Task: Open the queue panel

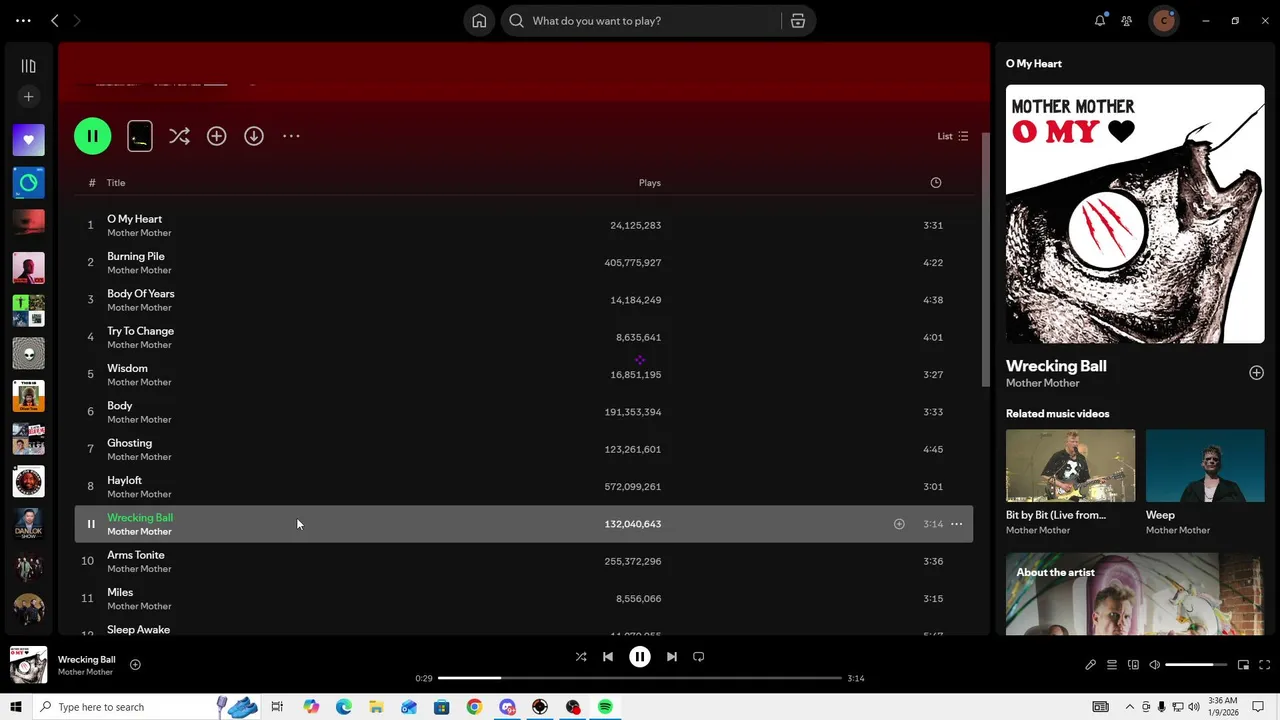Action: (x=1111, y=665)
